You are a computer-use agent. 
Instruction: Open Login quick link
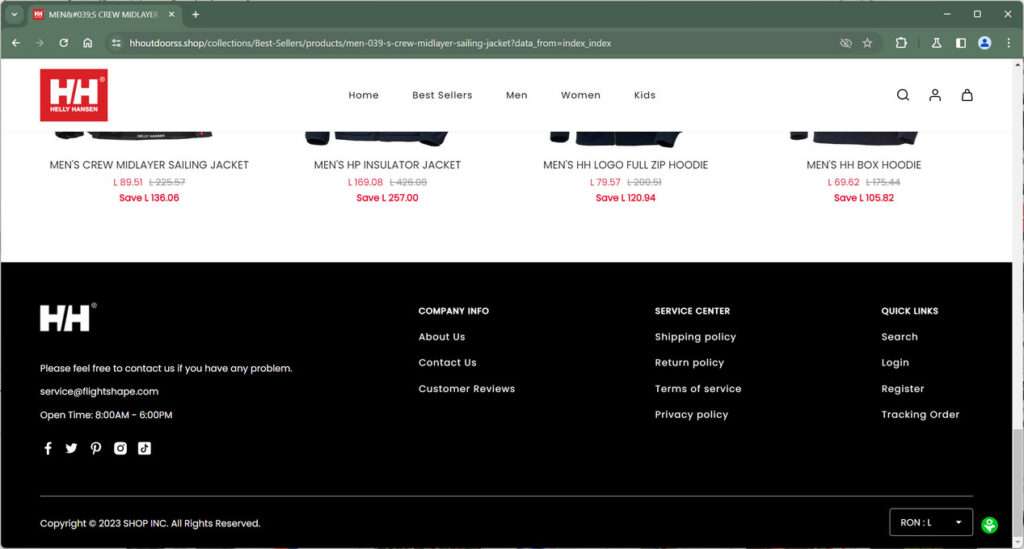click(895, 362)
